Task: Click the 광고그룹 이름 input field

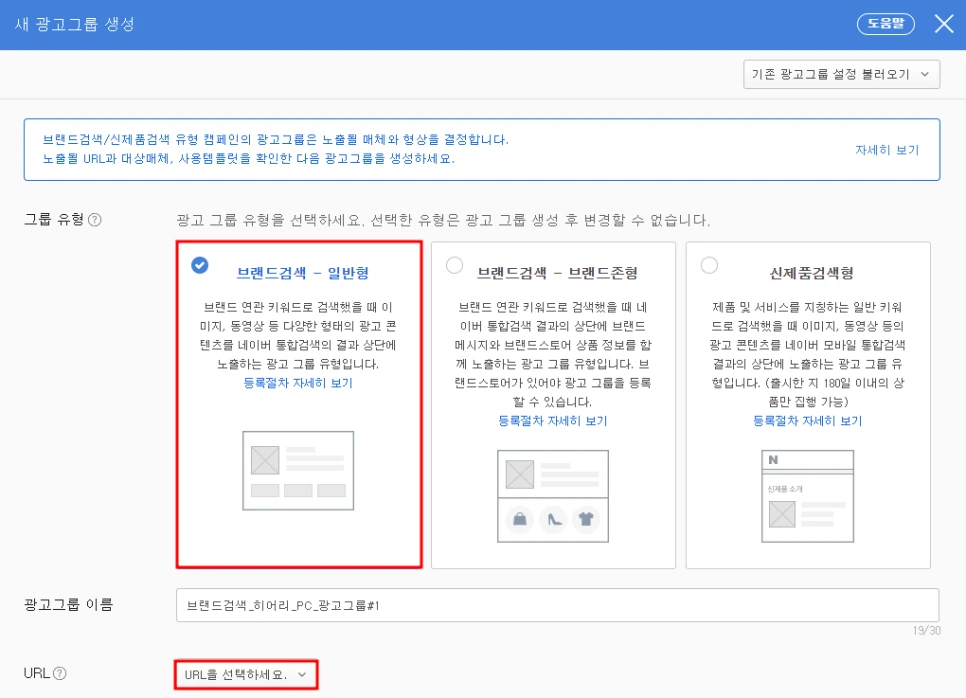Action: click(x=558, y=606)
